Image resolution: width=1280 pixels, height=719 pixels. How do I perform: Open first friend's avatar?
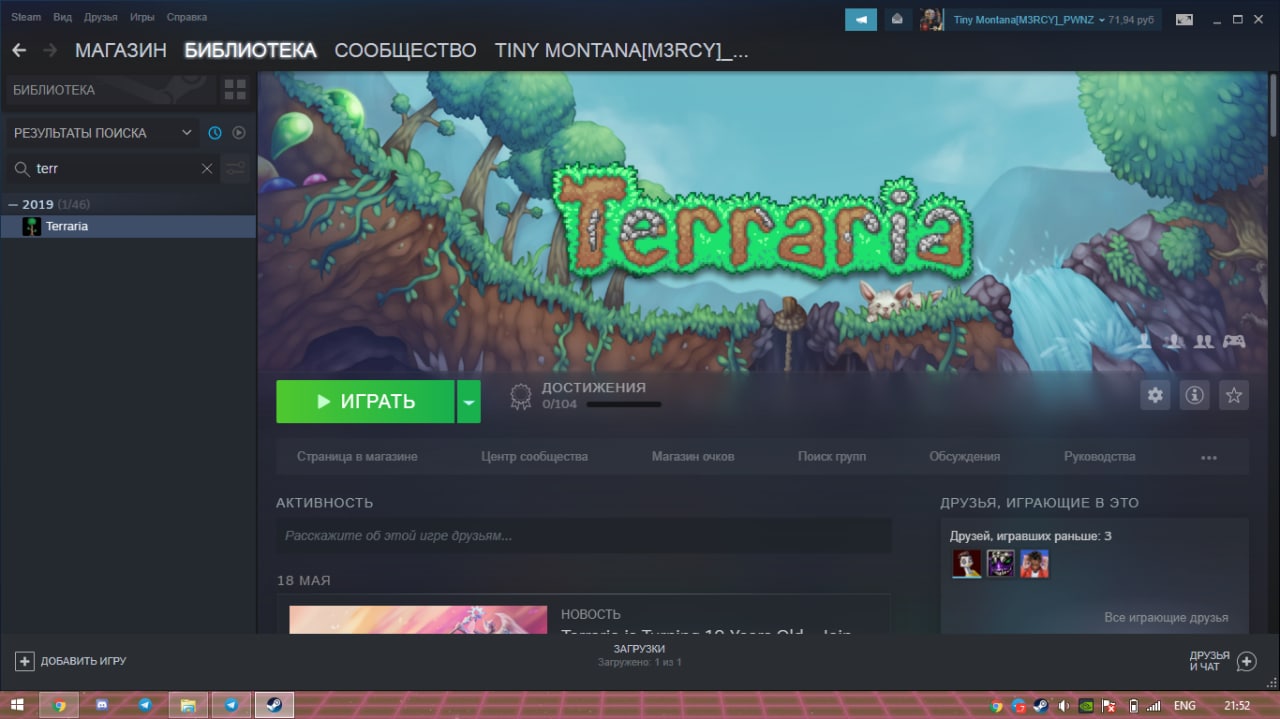966,564
